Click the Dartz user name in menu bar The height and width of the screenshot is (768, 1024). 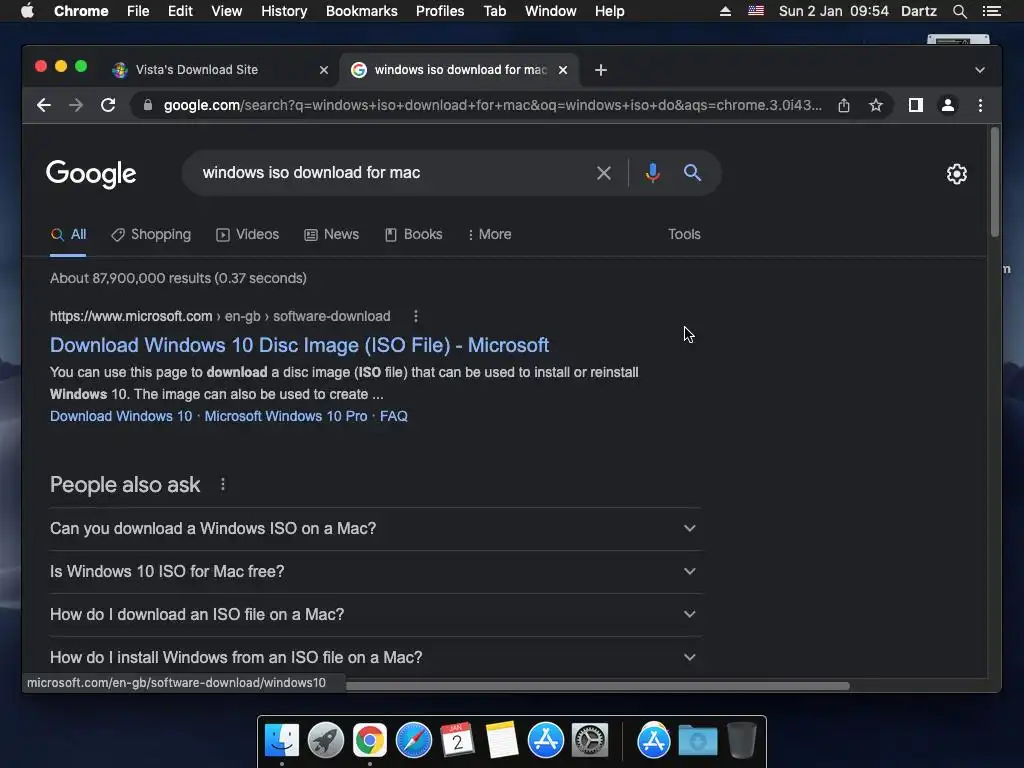tap(919, 11)
